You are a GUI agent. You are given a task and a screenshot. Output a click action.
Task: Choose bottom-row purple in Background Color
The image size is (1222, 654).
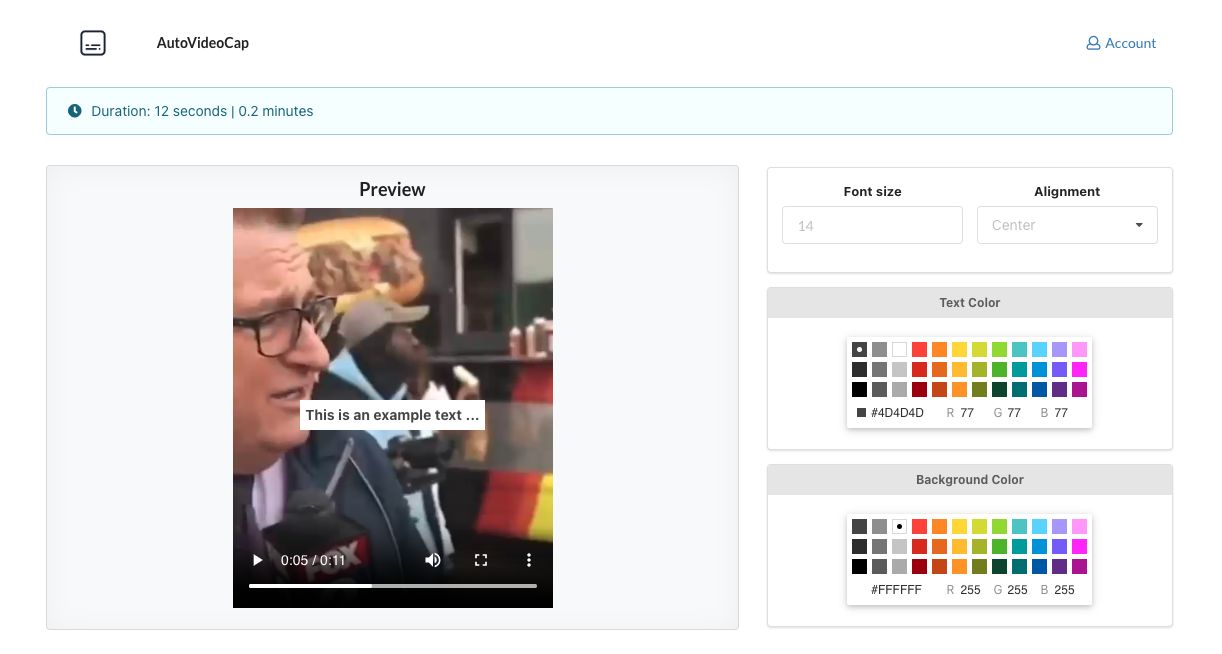point(1059,566)
